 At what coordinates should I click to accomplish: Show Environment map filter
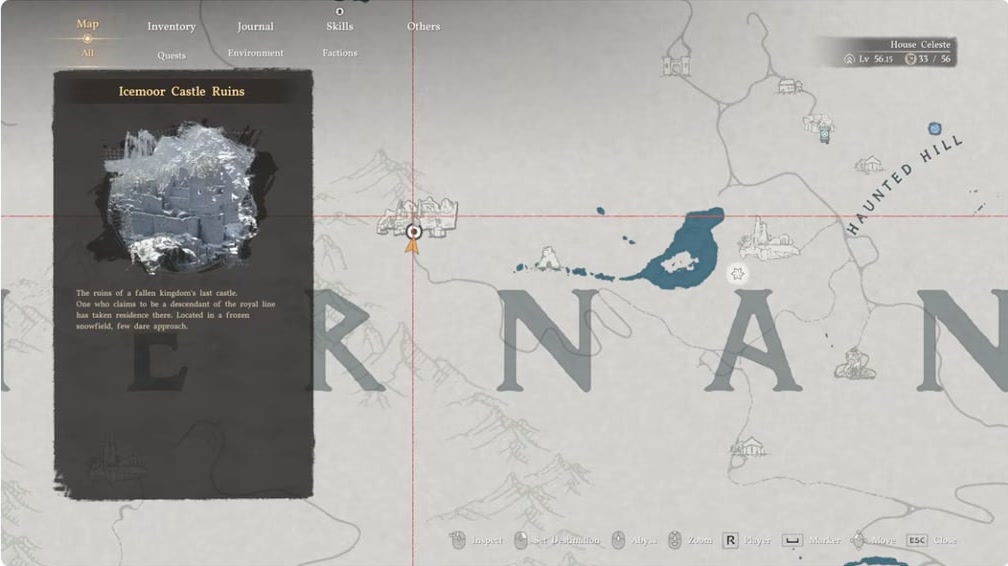coord(255,53)
